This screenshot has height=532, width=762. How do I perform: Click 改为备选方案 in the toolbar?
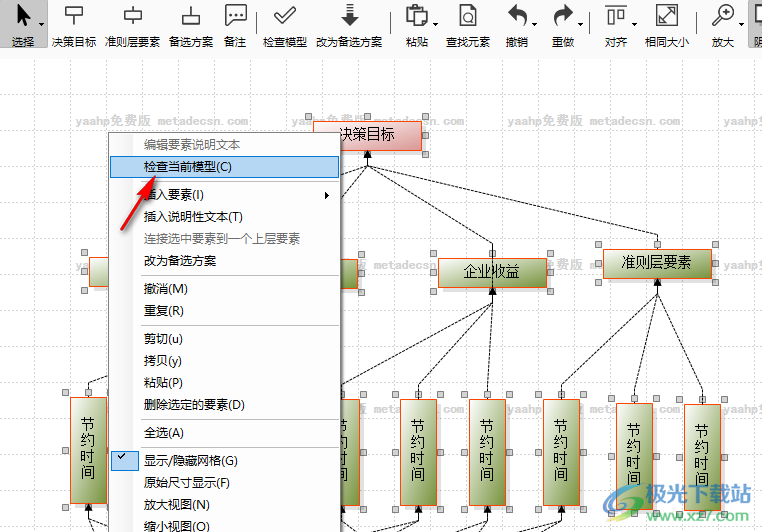click(x=349, y=24)
